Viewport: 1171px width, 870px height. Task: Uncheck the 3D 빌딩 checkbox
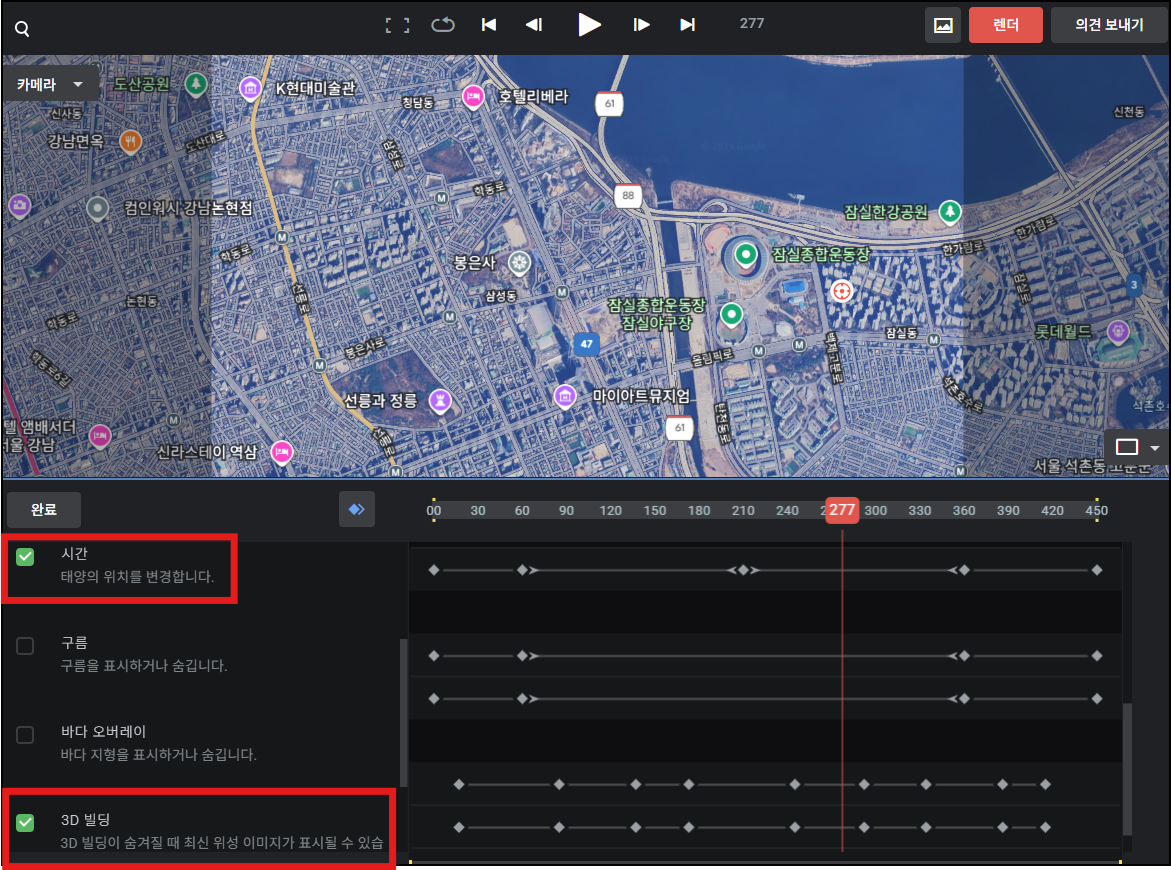coord(25,823)
